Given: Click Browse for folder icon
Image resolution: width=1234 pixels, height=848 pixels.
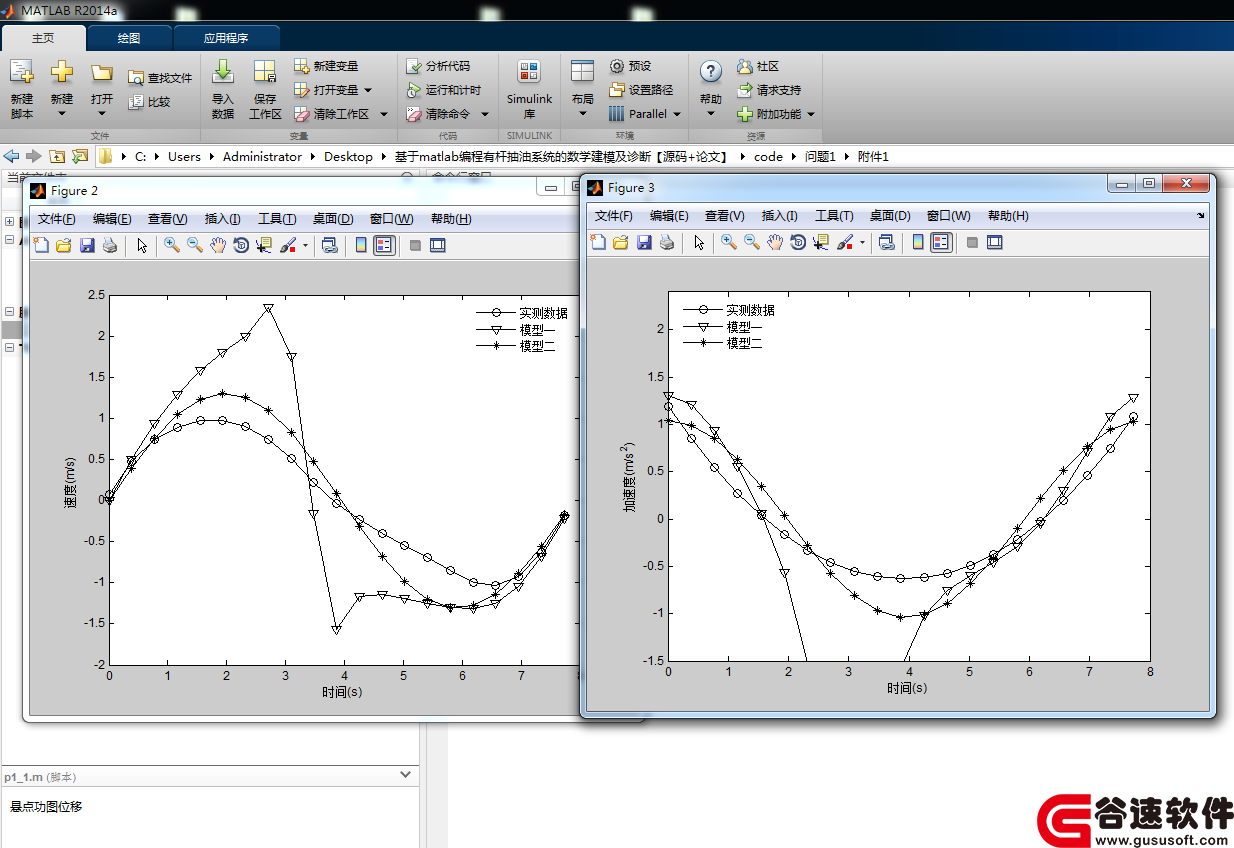Looking at the screenshot, I should [80, 156].
